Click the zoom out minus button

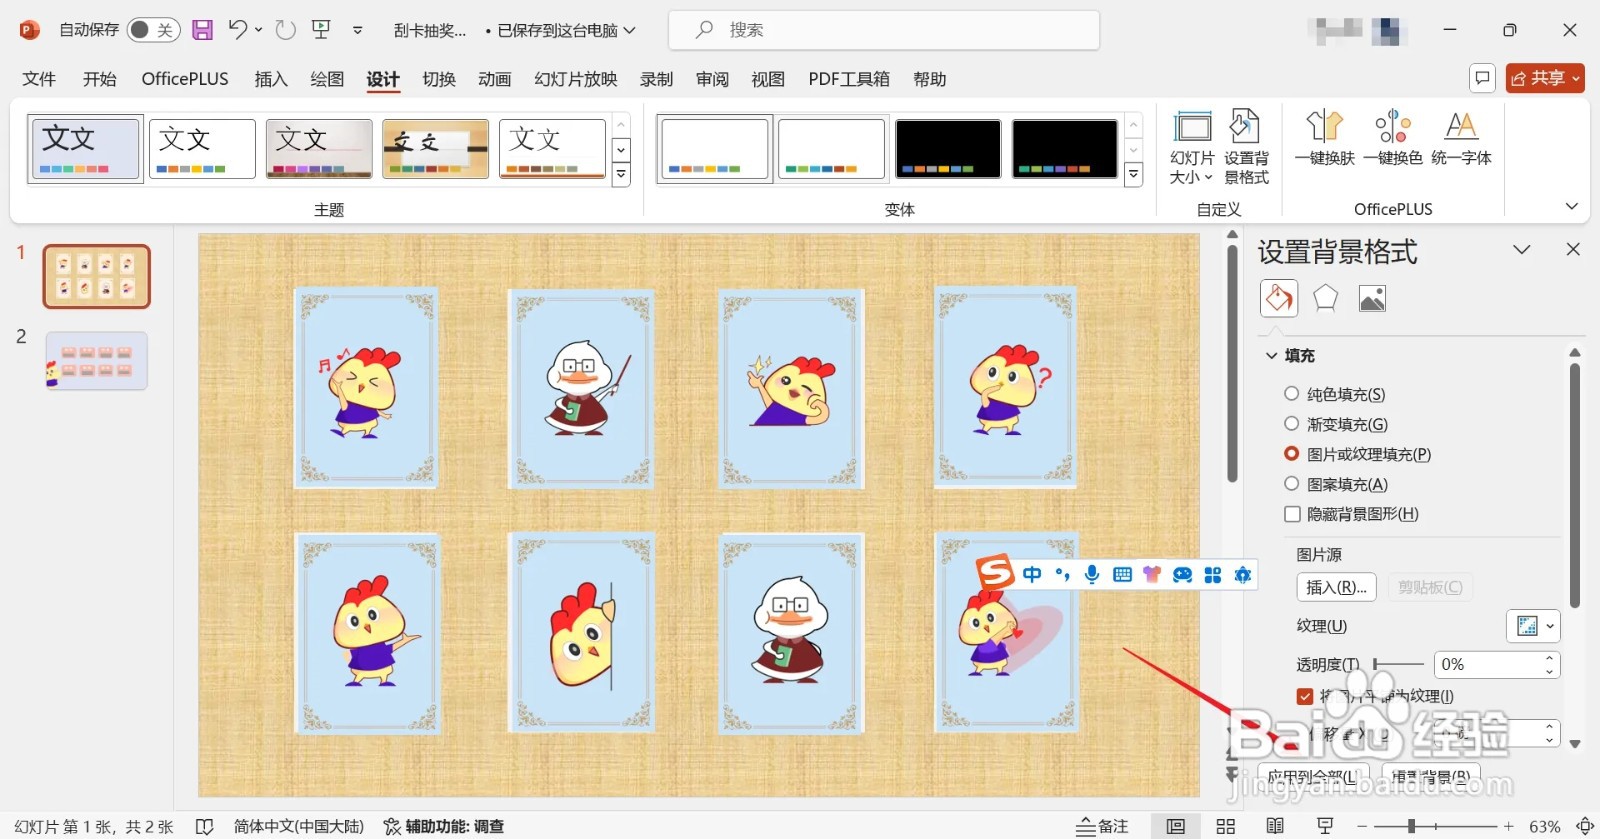point(1361,826)
